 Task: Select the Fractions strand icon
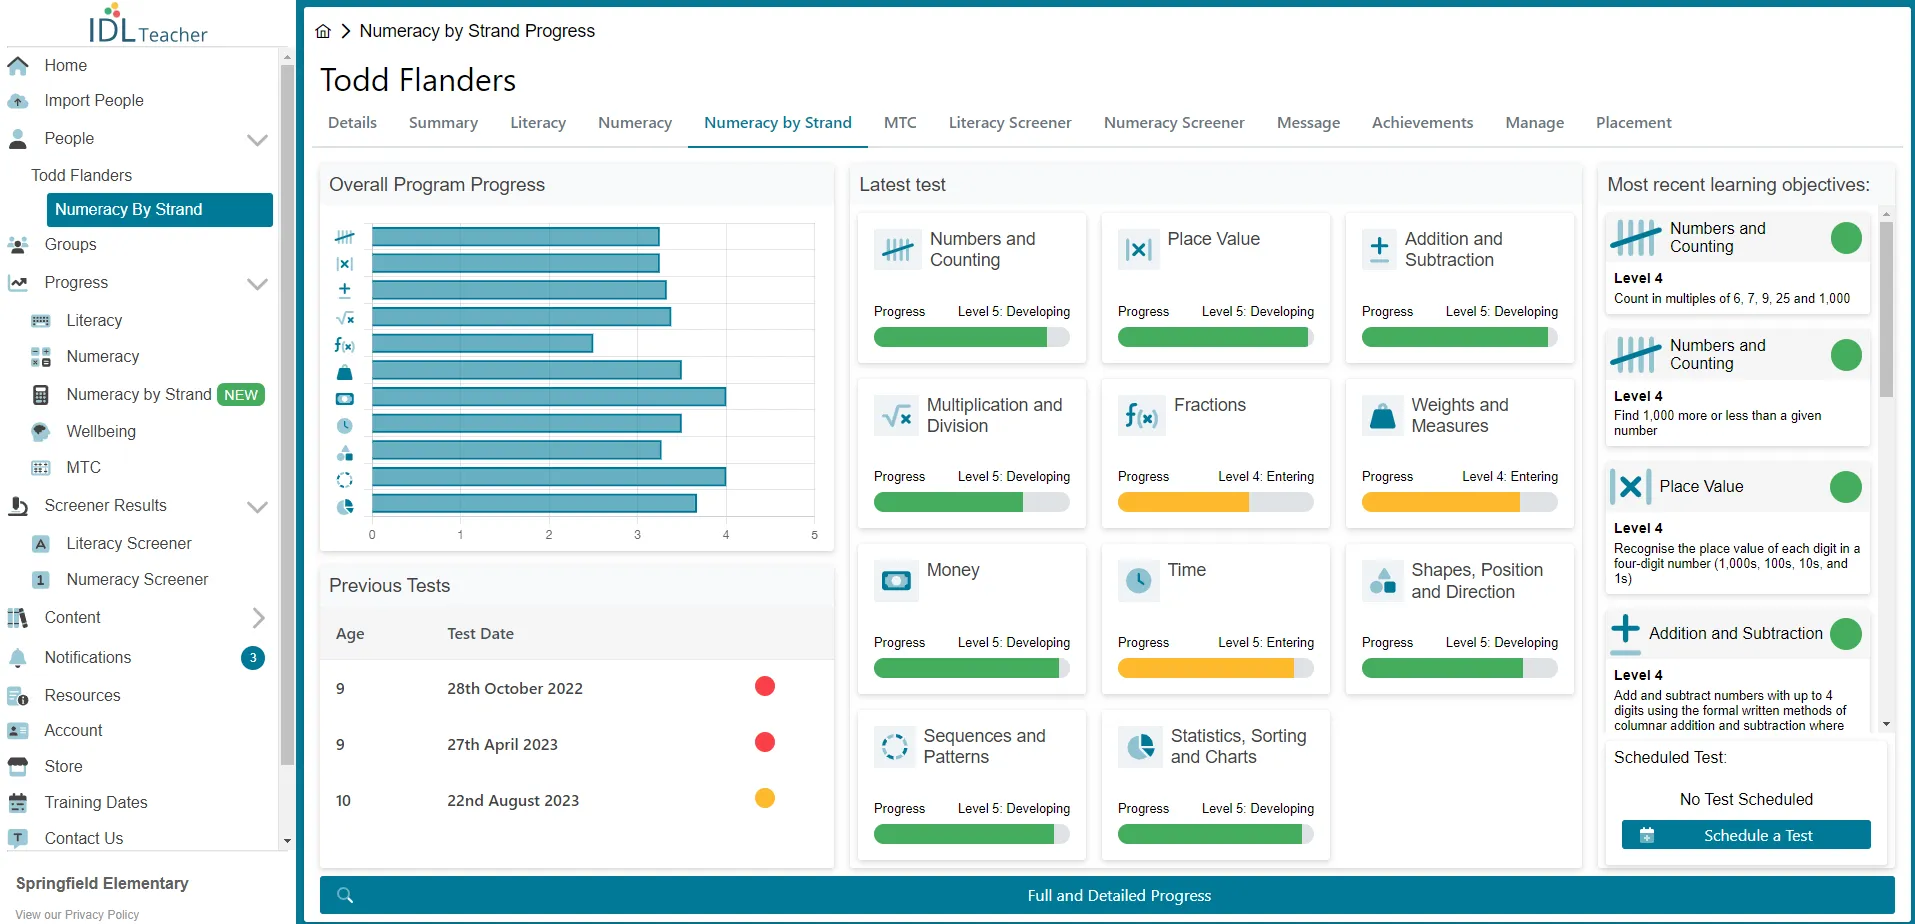1139,415
